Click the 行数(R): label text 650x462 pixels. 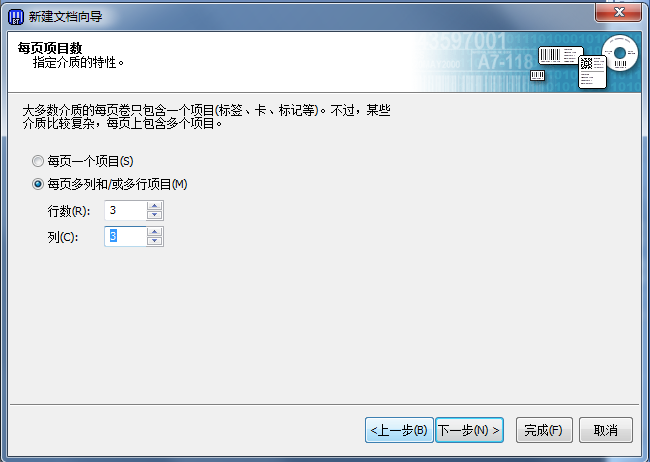pyautogui.click(x=69, y=211)
